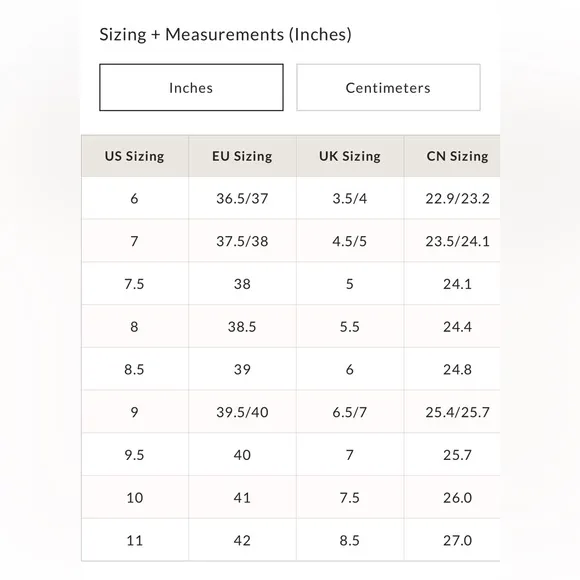This screenshot has height=580, width=580.
Task: Select the US size 6 cell
Action: (x=135, y=198)
